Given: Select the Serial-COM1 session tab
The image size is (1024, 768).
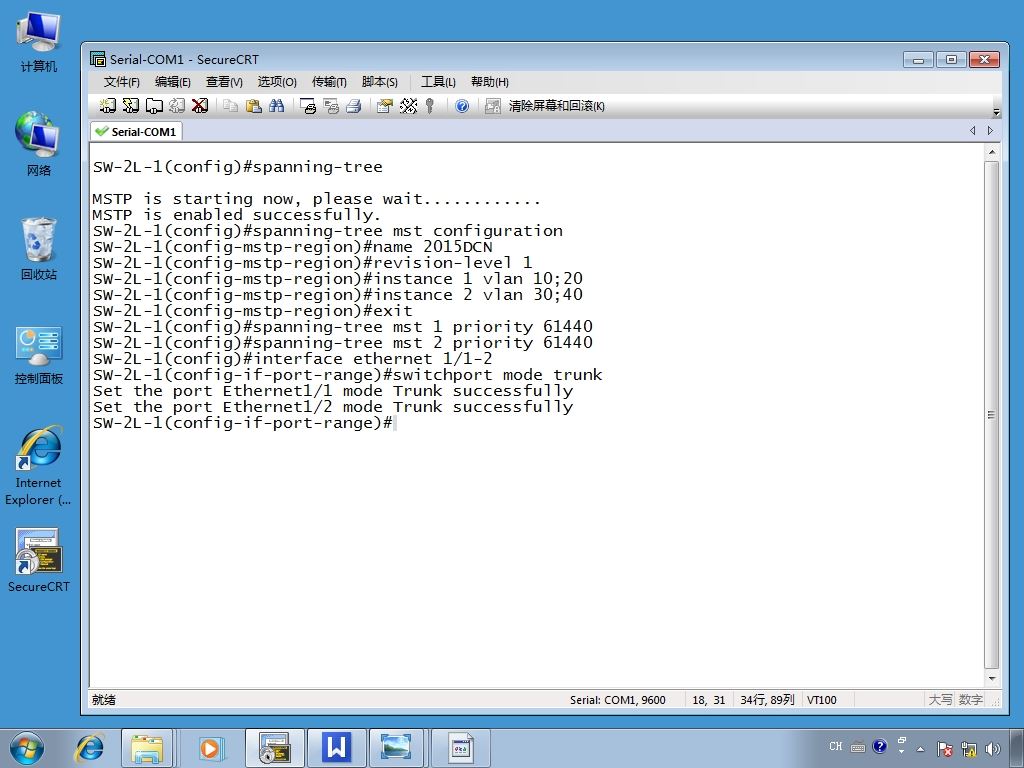Looking at the screenshot, I should click(x=136, y=131).
